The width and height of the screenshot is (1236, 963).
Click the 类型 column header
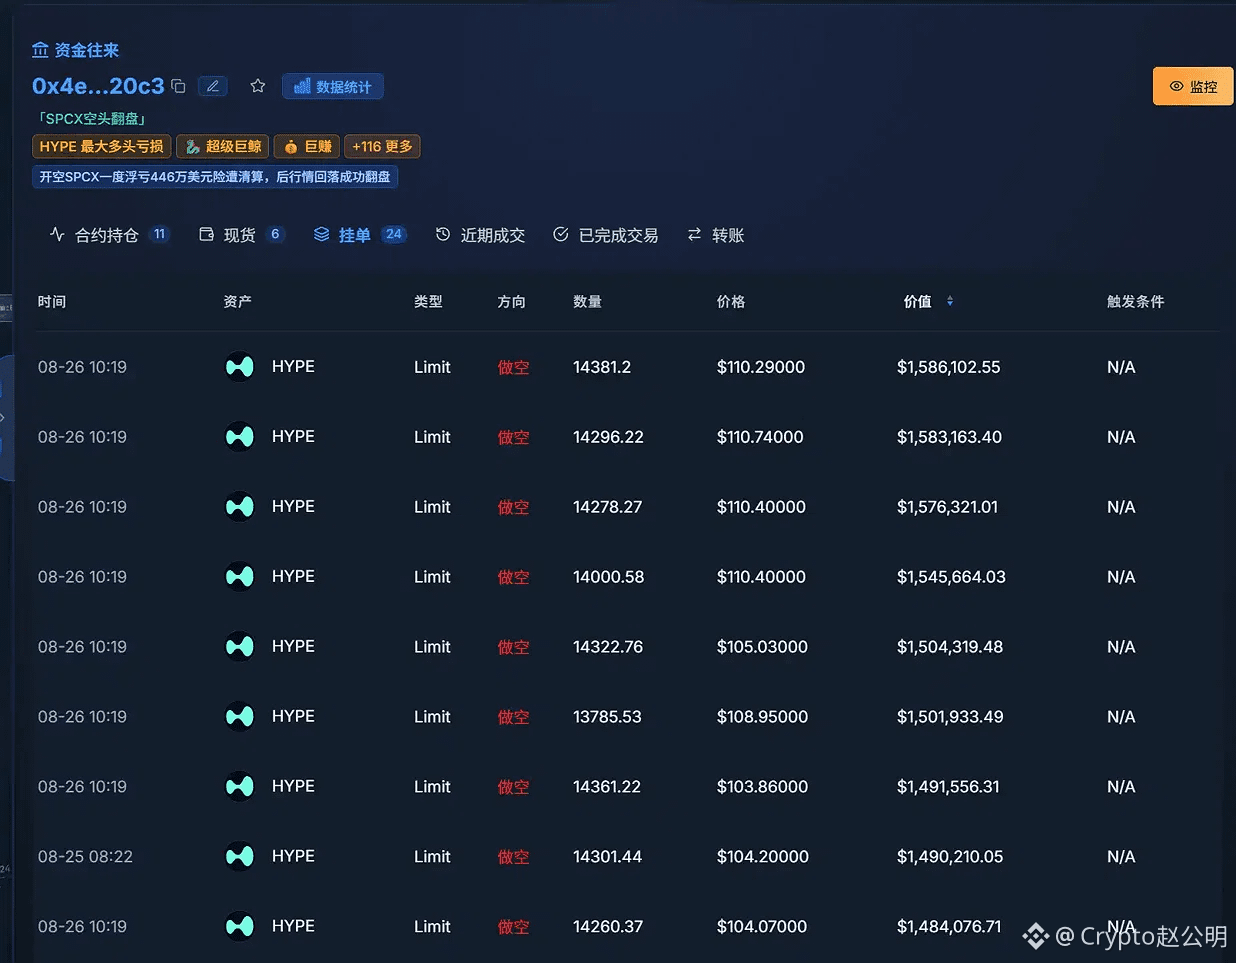coord(428,301)
